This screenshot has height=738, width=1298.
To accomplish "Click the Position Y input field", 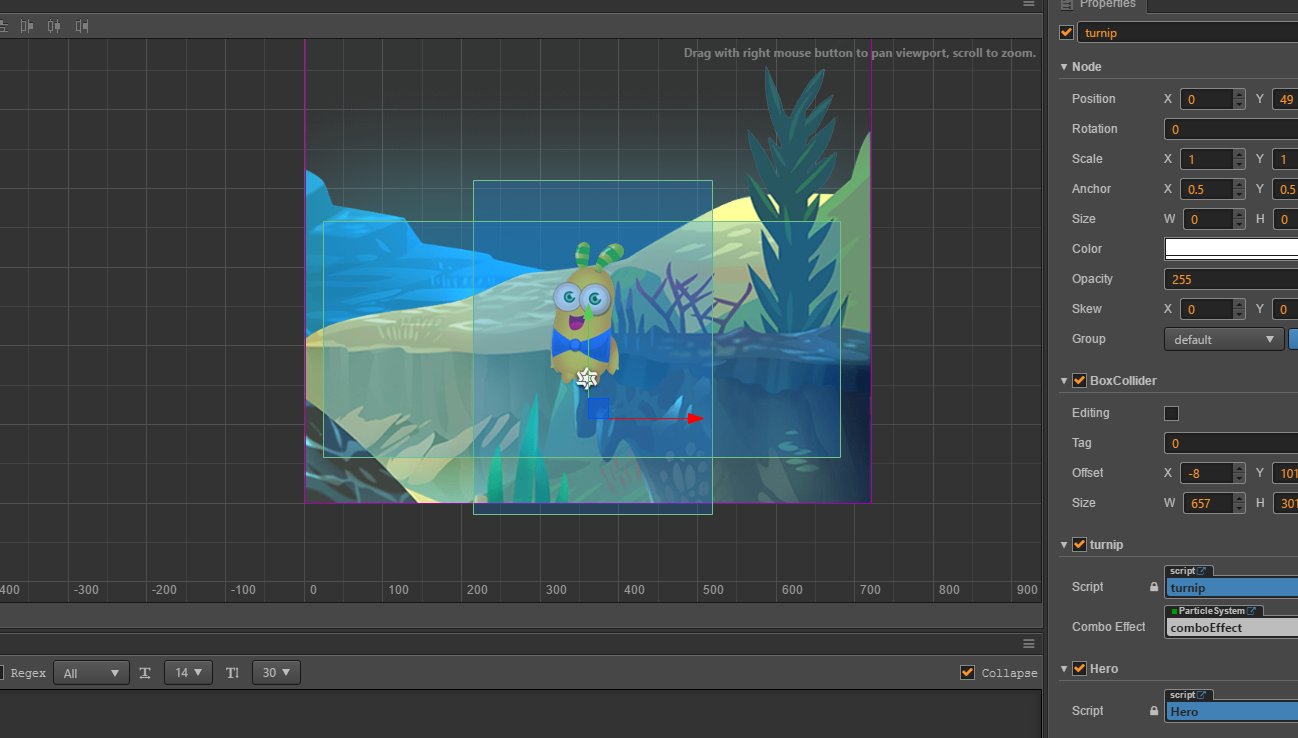I will point(1285,99).
